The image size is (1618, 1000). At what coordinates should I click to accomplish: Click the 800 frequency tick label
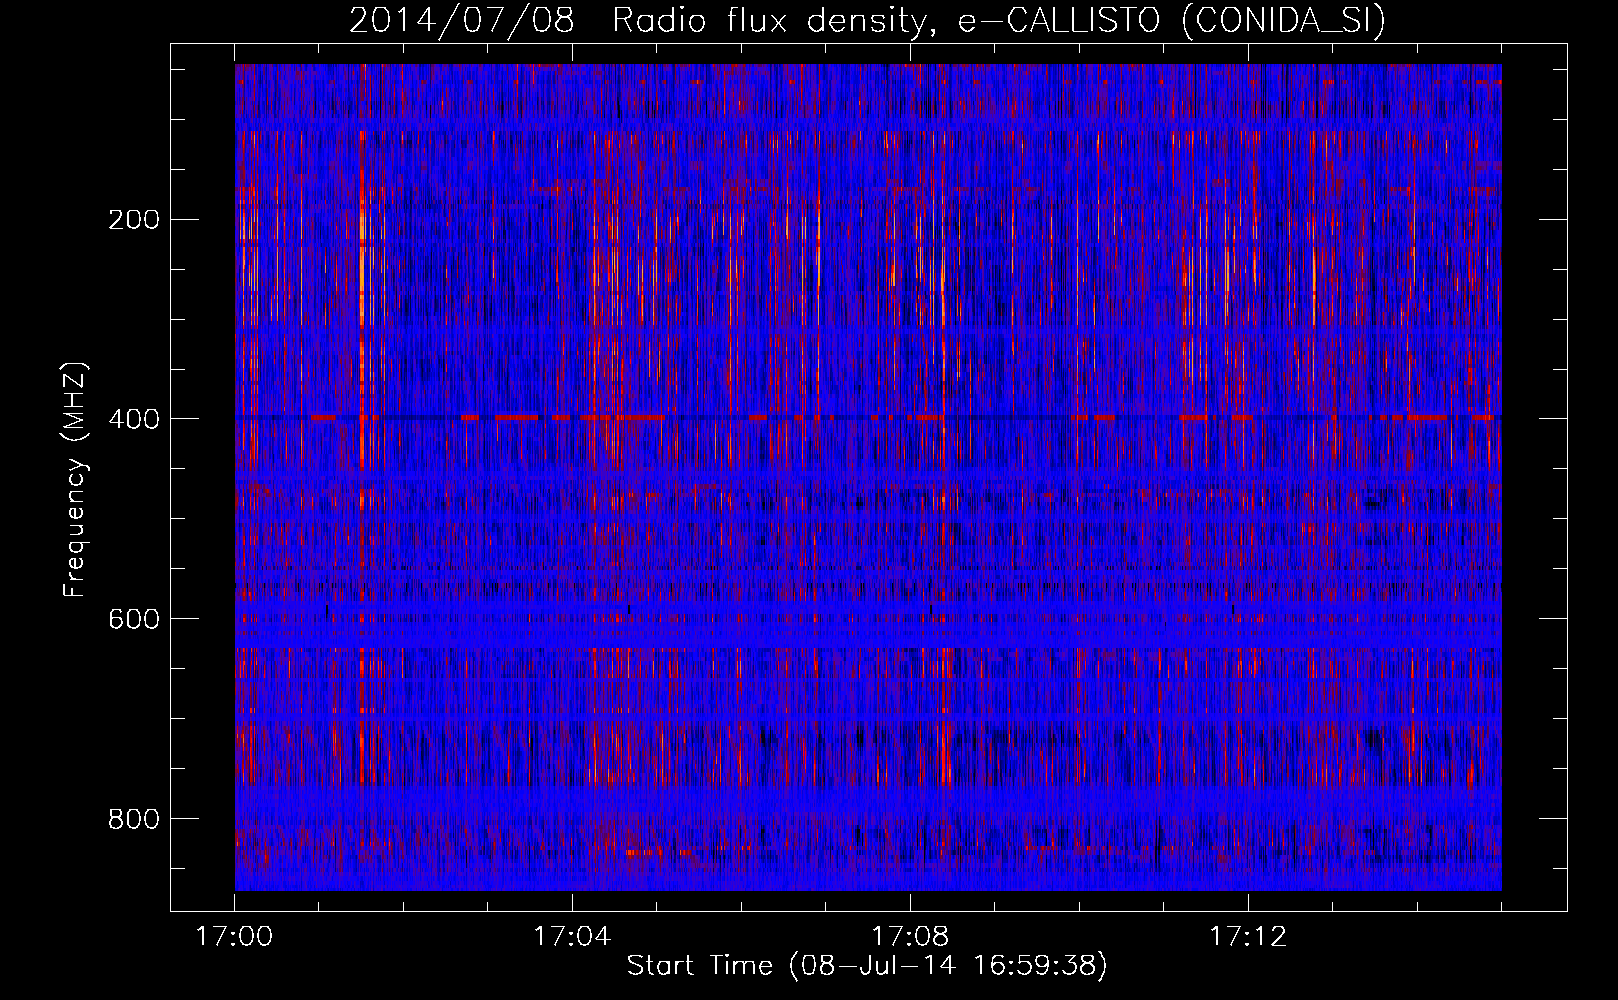[x=133, y=818]
